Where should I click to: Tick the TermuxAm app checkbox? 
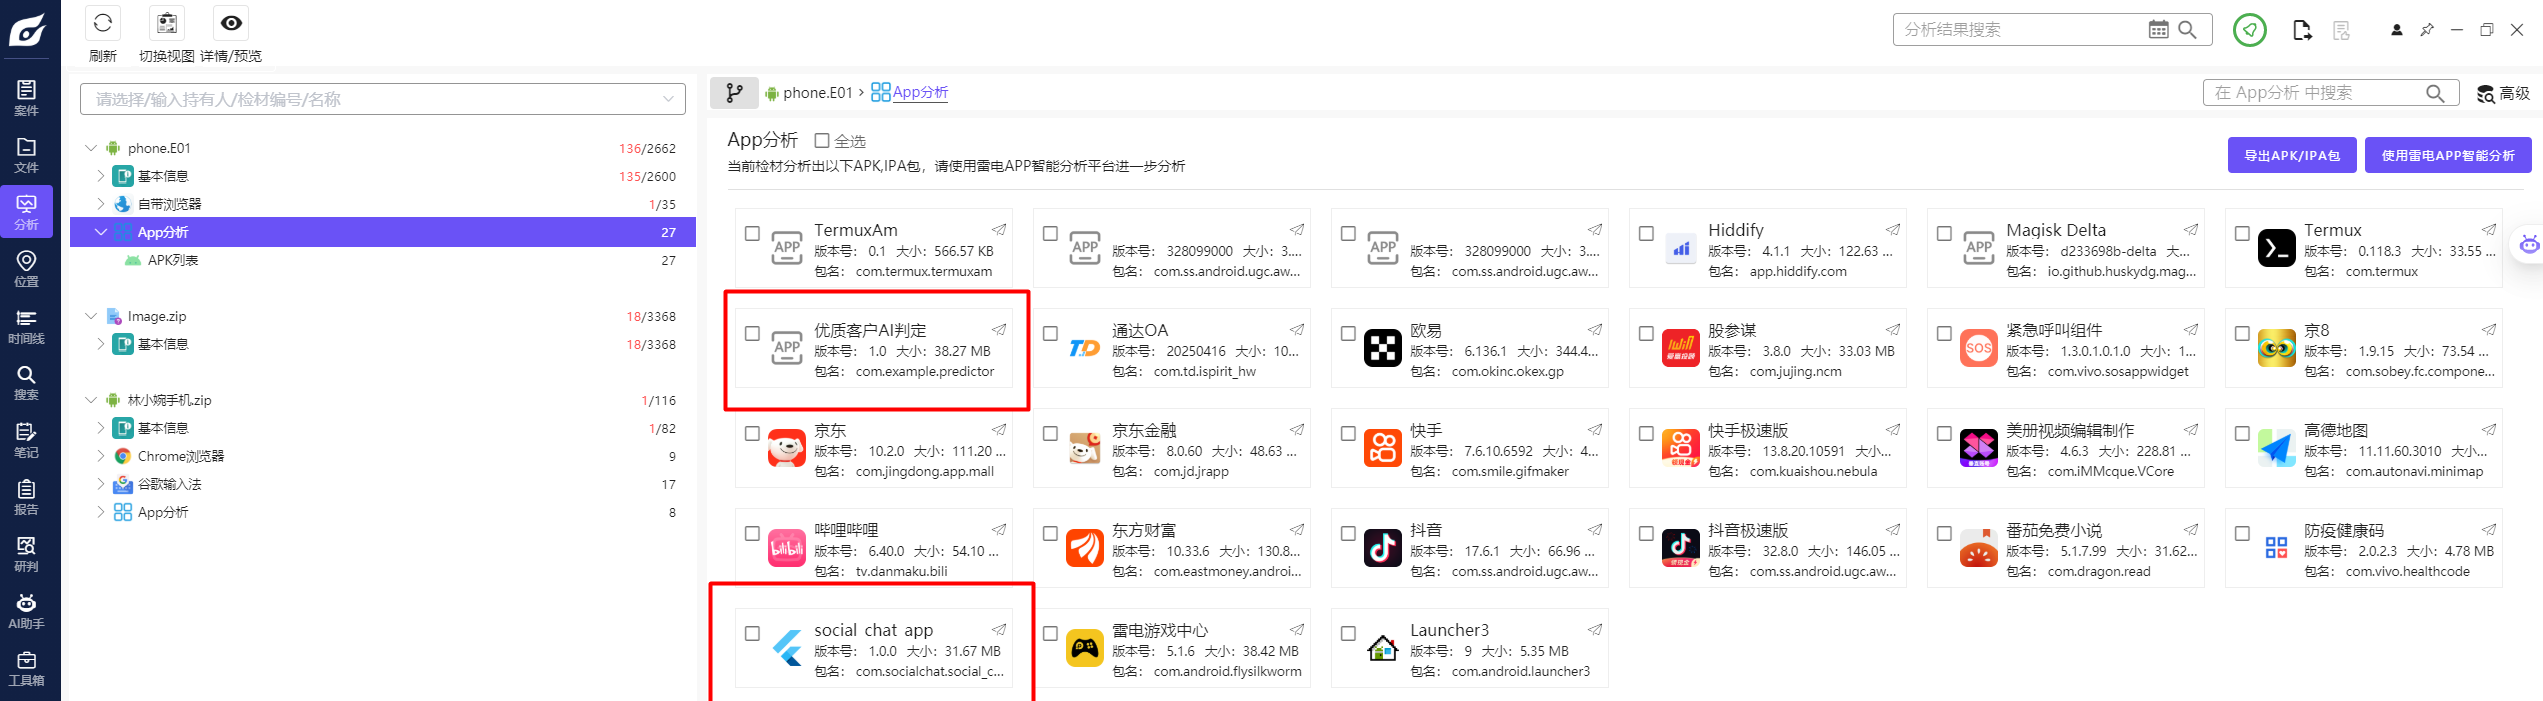(752, 233)
